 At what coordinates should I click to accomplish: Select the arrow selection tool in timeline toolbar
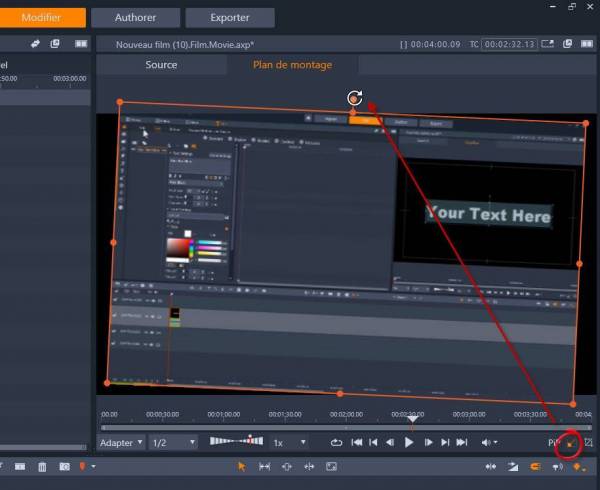(241, 467)
